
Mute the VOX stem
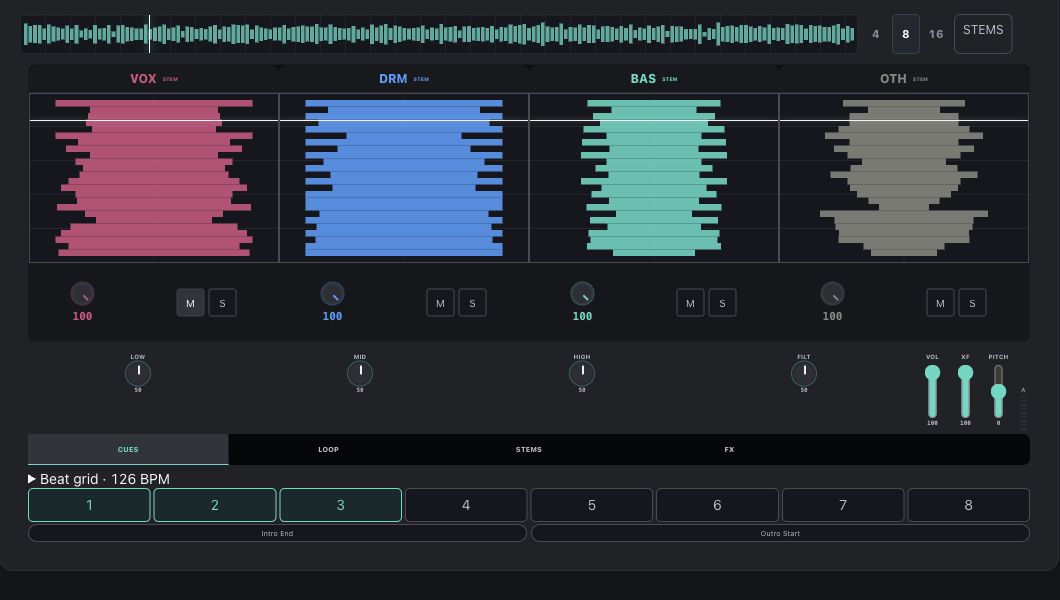coord(191,303)
